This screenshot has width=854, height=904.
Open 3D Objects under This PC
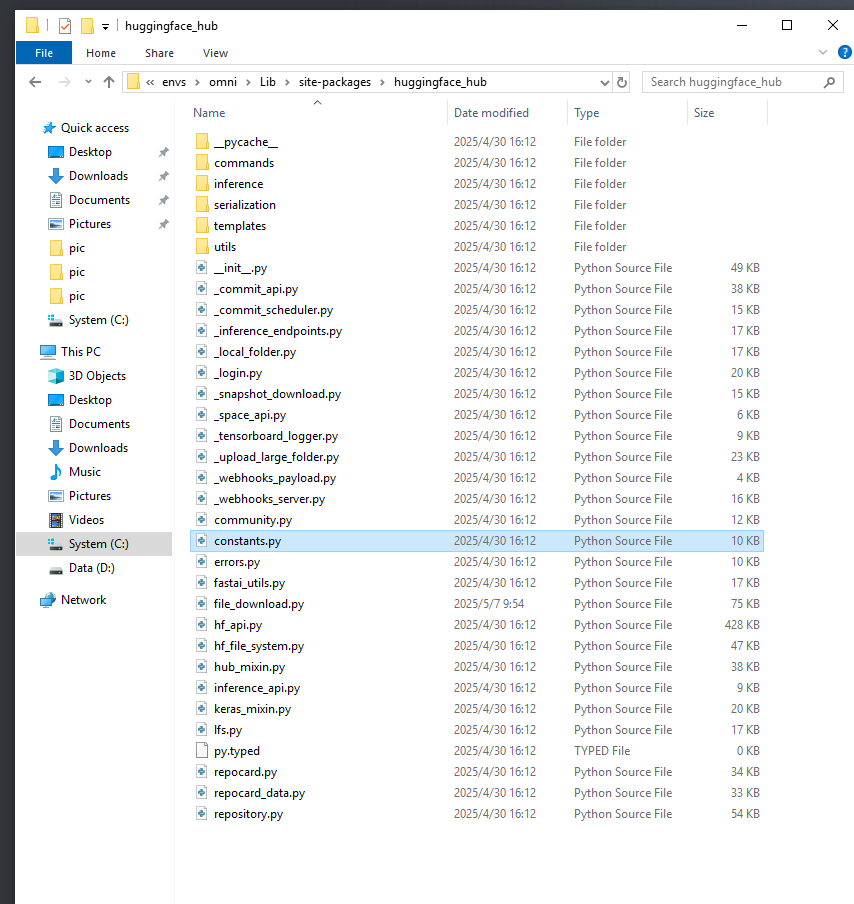coord(97,376)
